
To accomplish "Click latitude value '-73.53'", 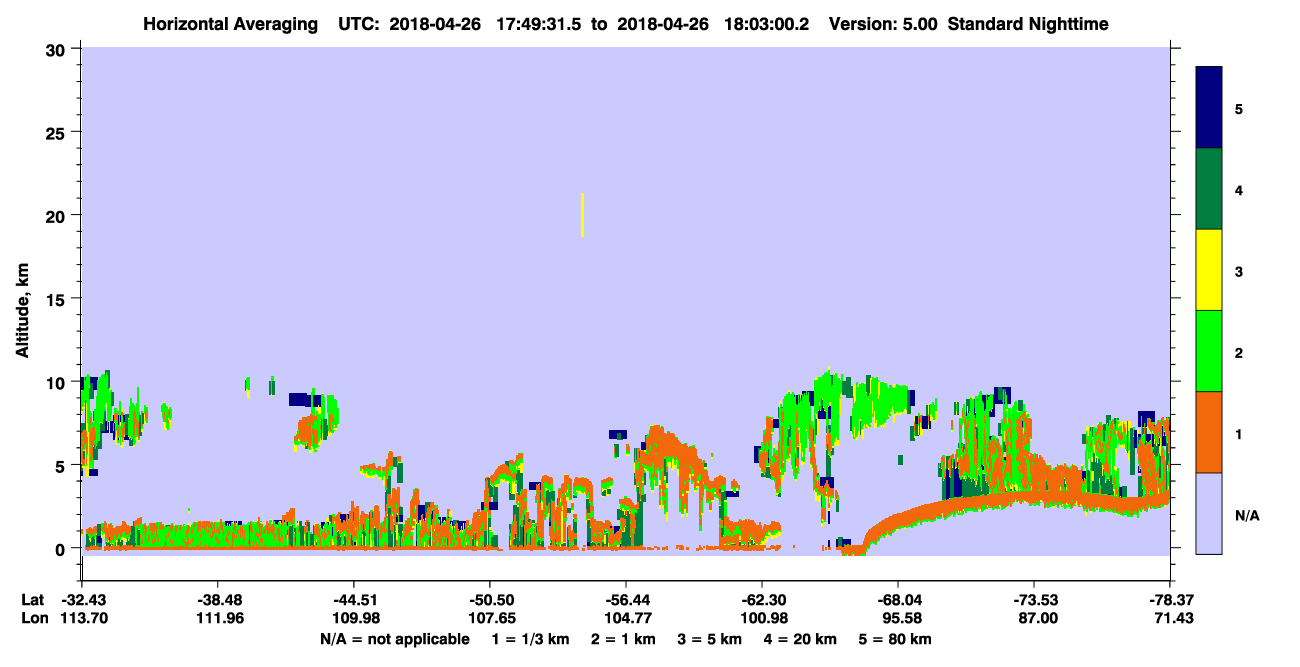I will tap(1033, 600).
